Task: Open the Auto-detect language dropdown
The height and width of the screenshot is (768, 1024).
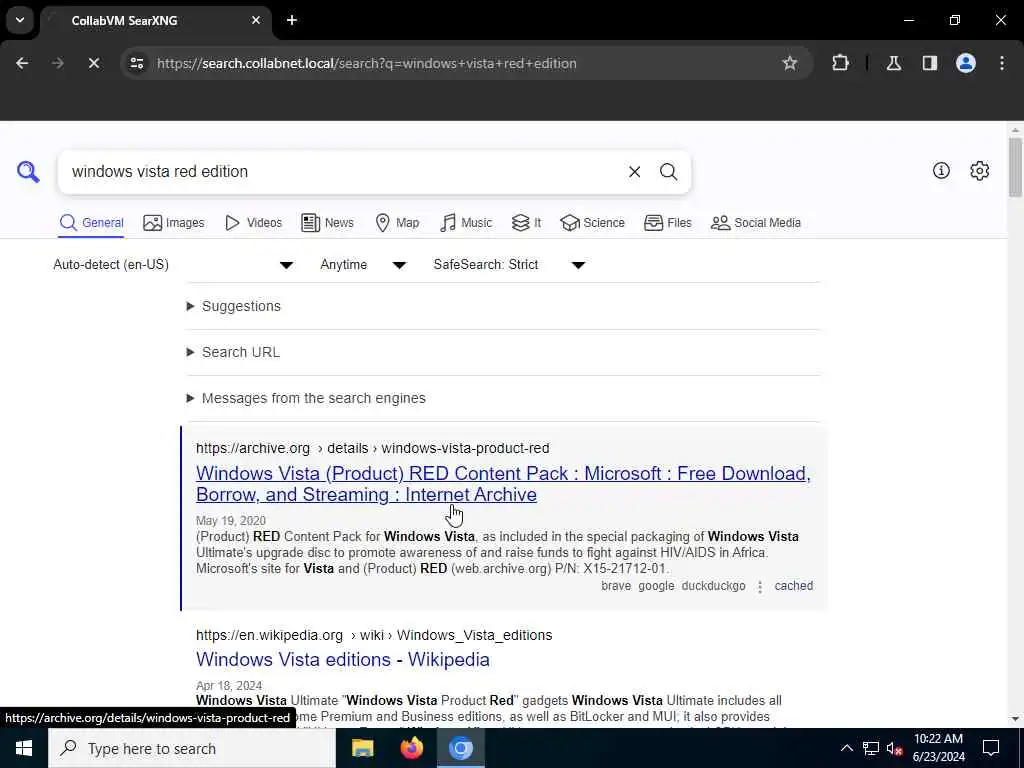Action: pyautogui.click(x=173, y=264)
